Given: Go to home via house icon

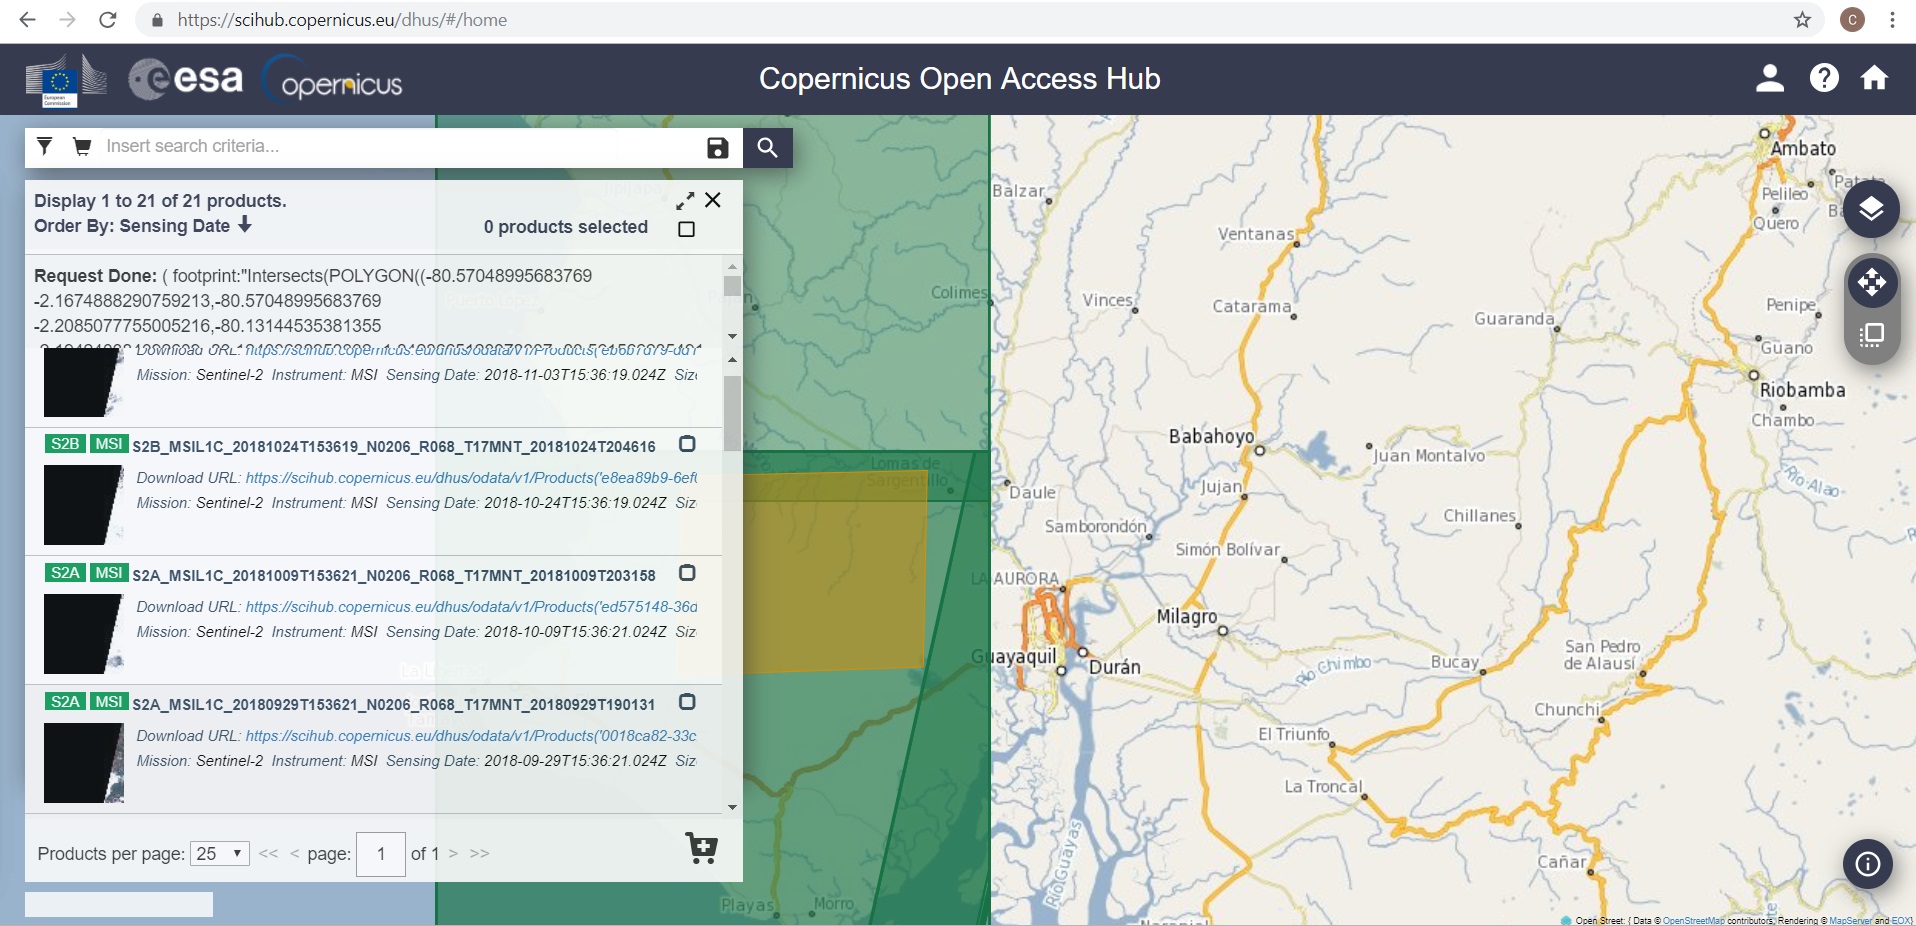Looking at the screenshot, I should pyautogui.click(x=1874, y=78).
